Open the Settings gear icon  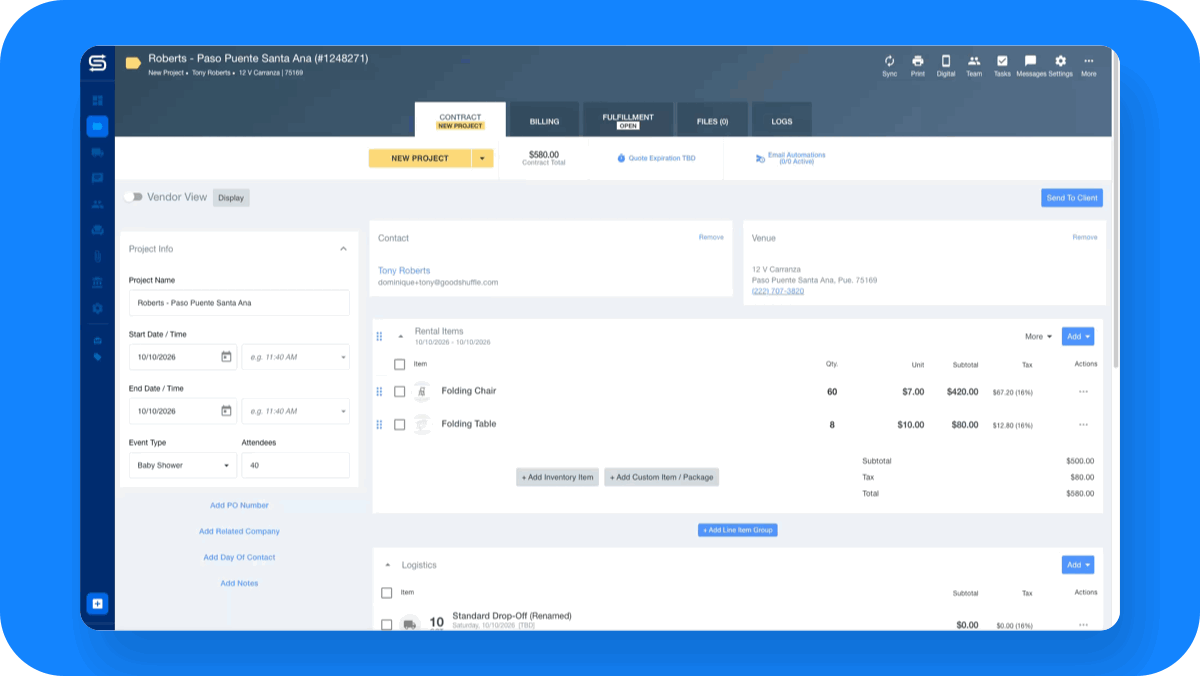coord(1060,61)
